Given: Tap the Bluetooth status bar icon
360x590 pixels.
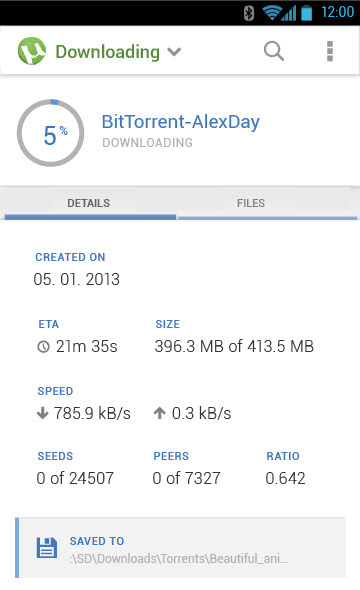Looking at the screenshot, I should pos(249,13).
